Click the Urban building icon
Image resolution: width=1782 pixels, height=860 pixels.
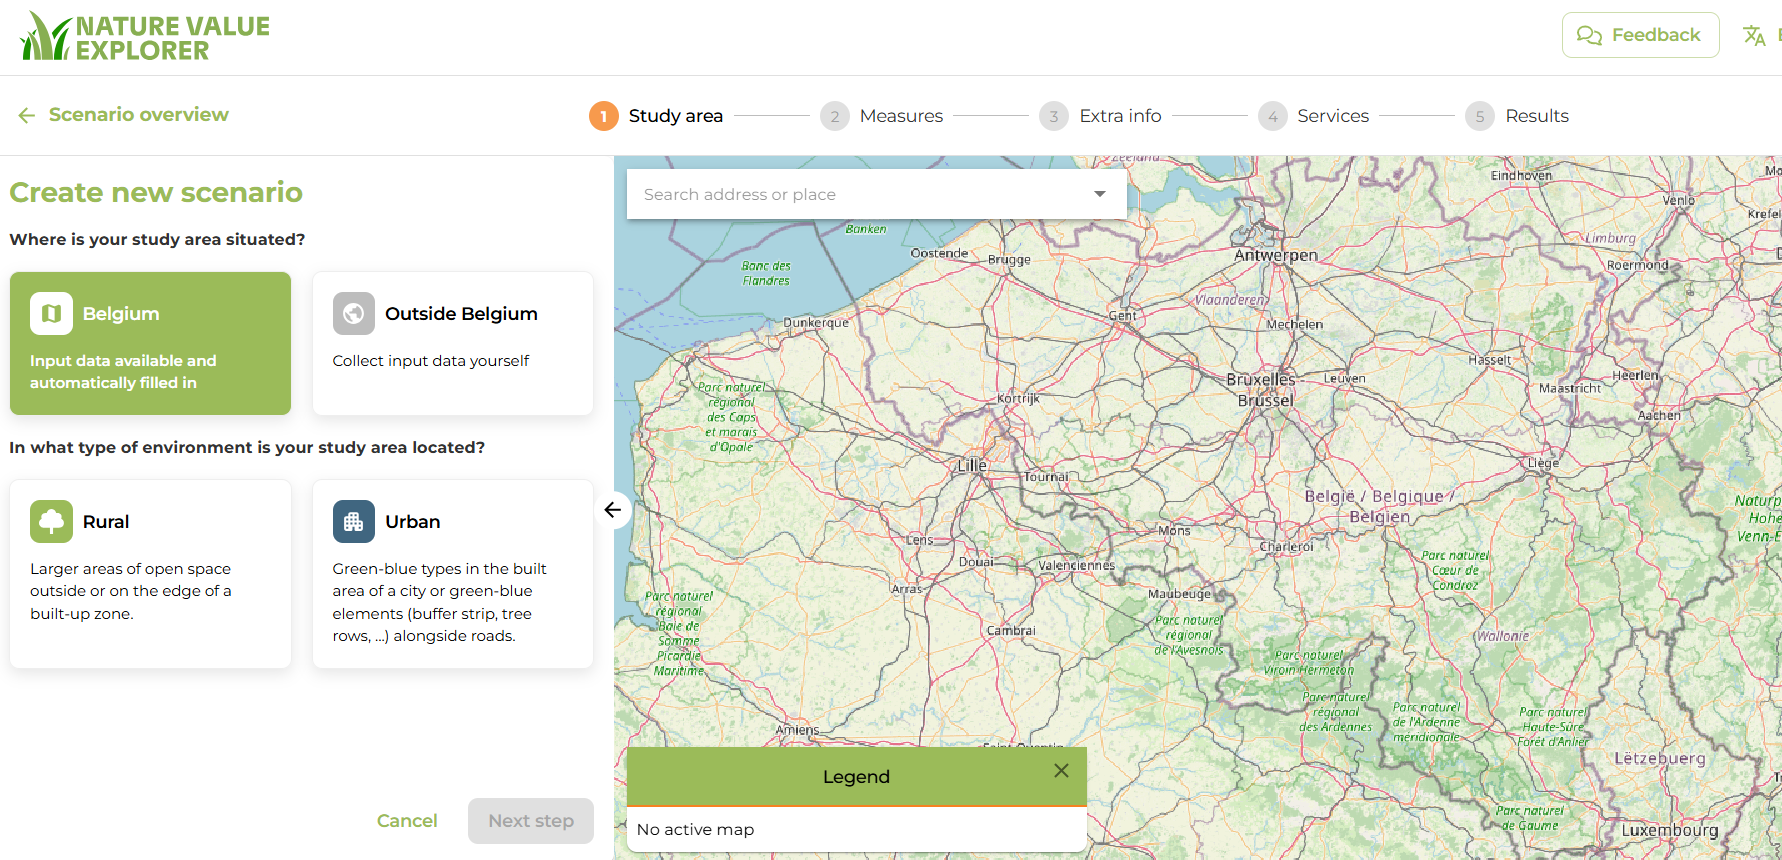[x=353, y=521]
